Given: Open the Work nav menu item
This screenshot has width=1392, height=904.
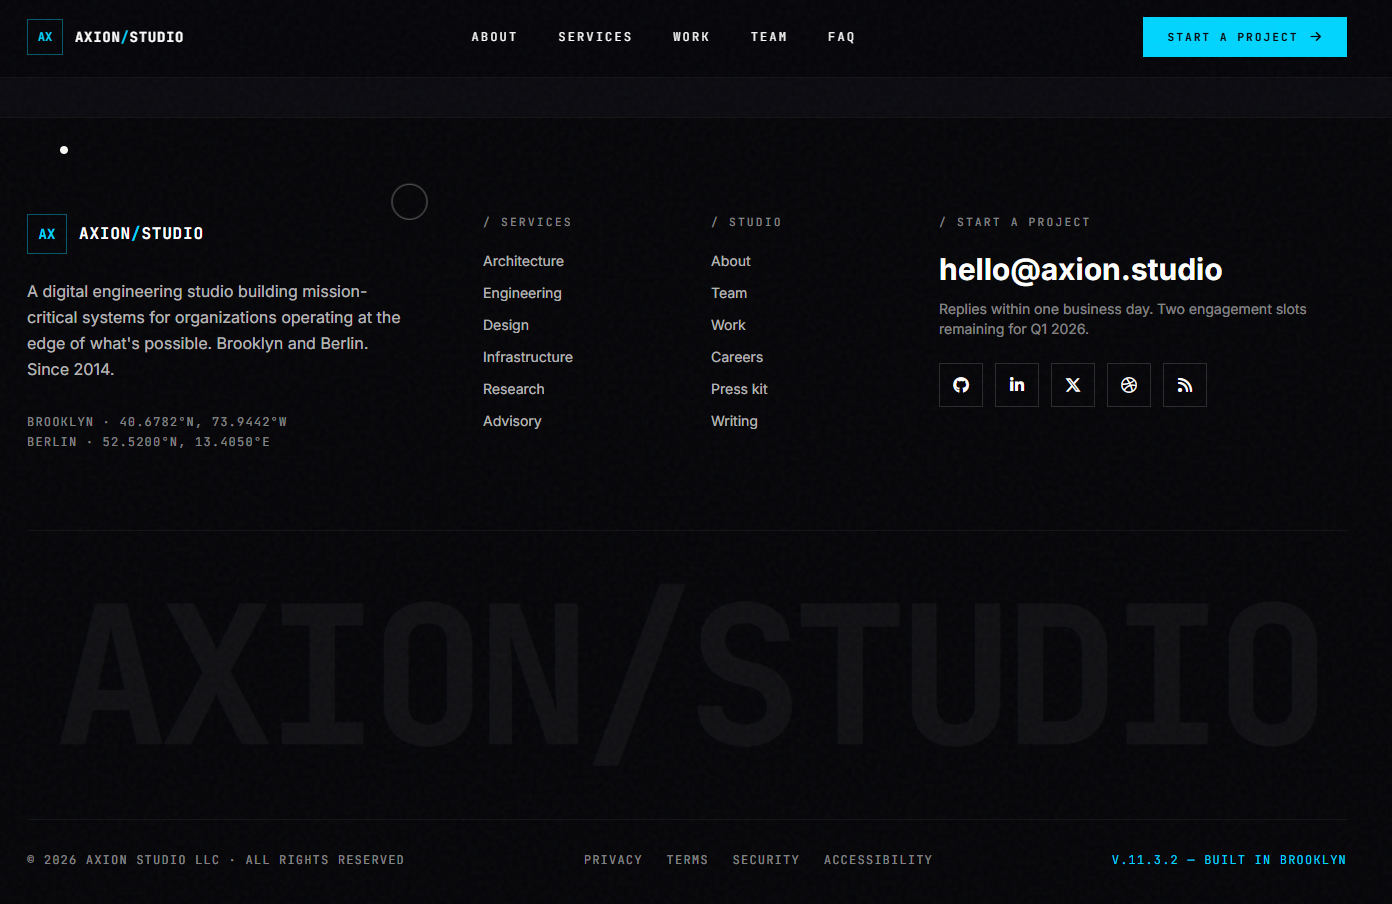Looking at the screenshot, I should (x=691, y=37).
